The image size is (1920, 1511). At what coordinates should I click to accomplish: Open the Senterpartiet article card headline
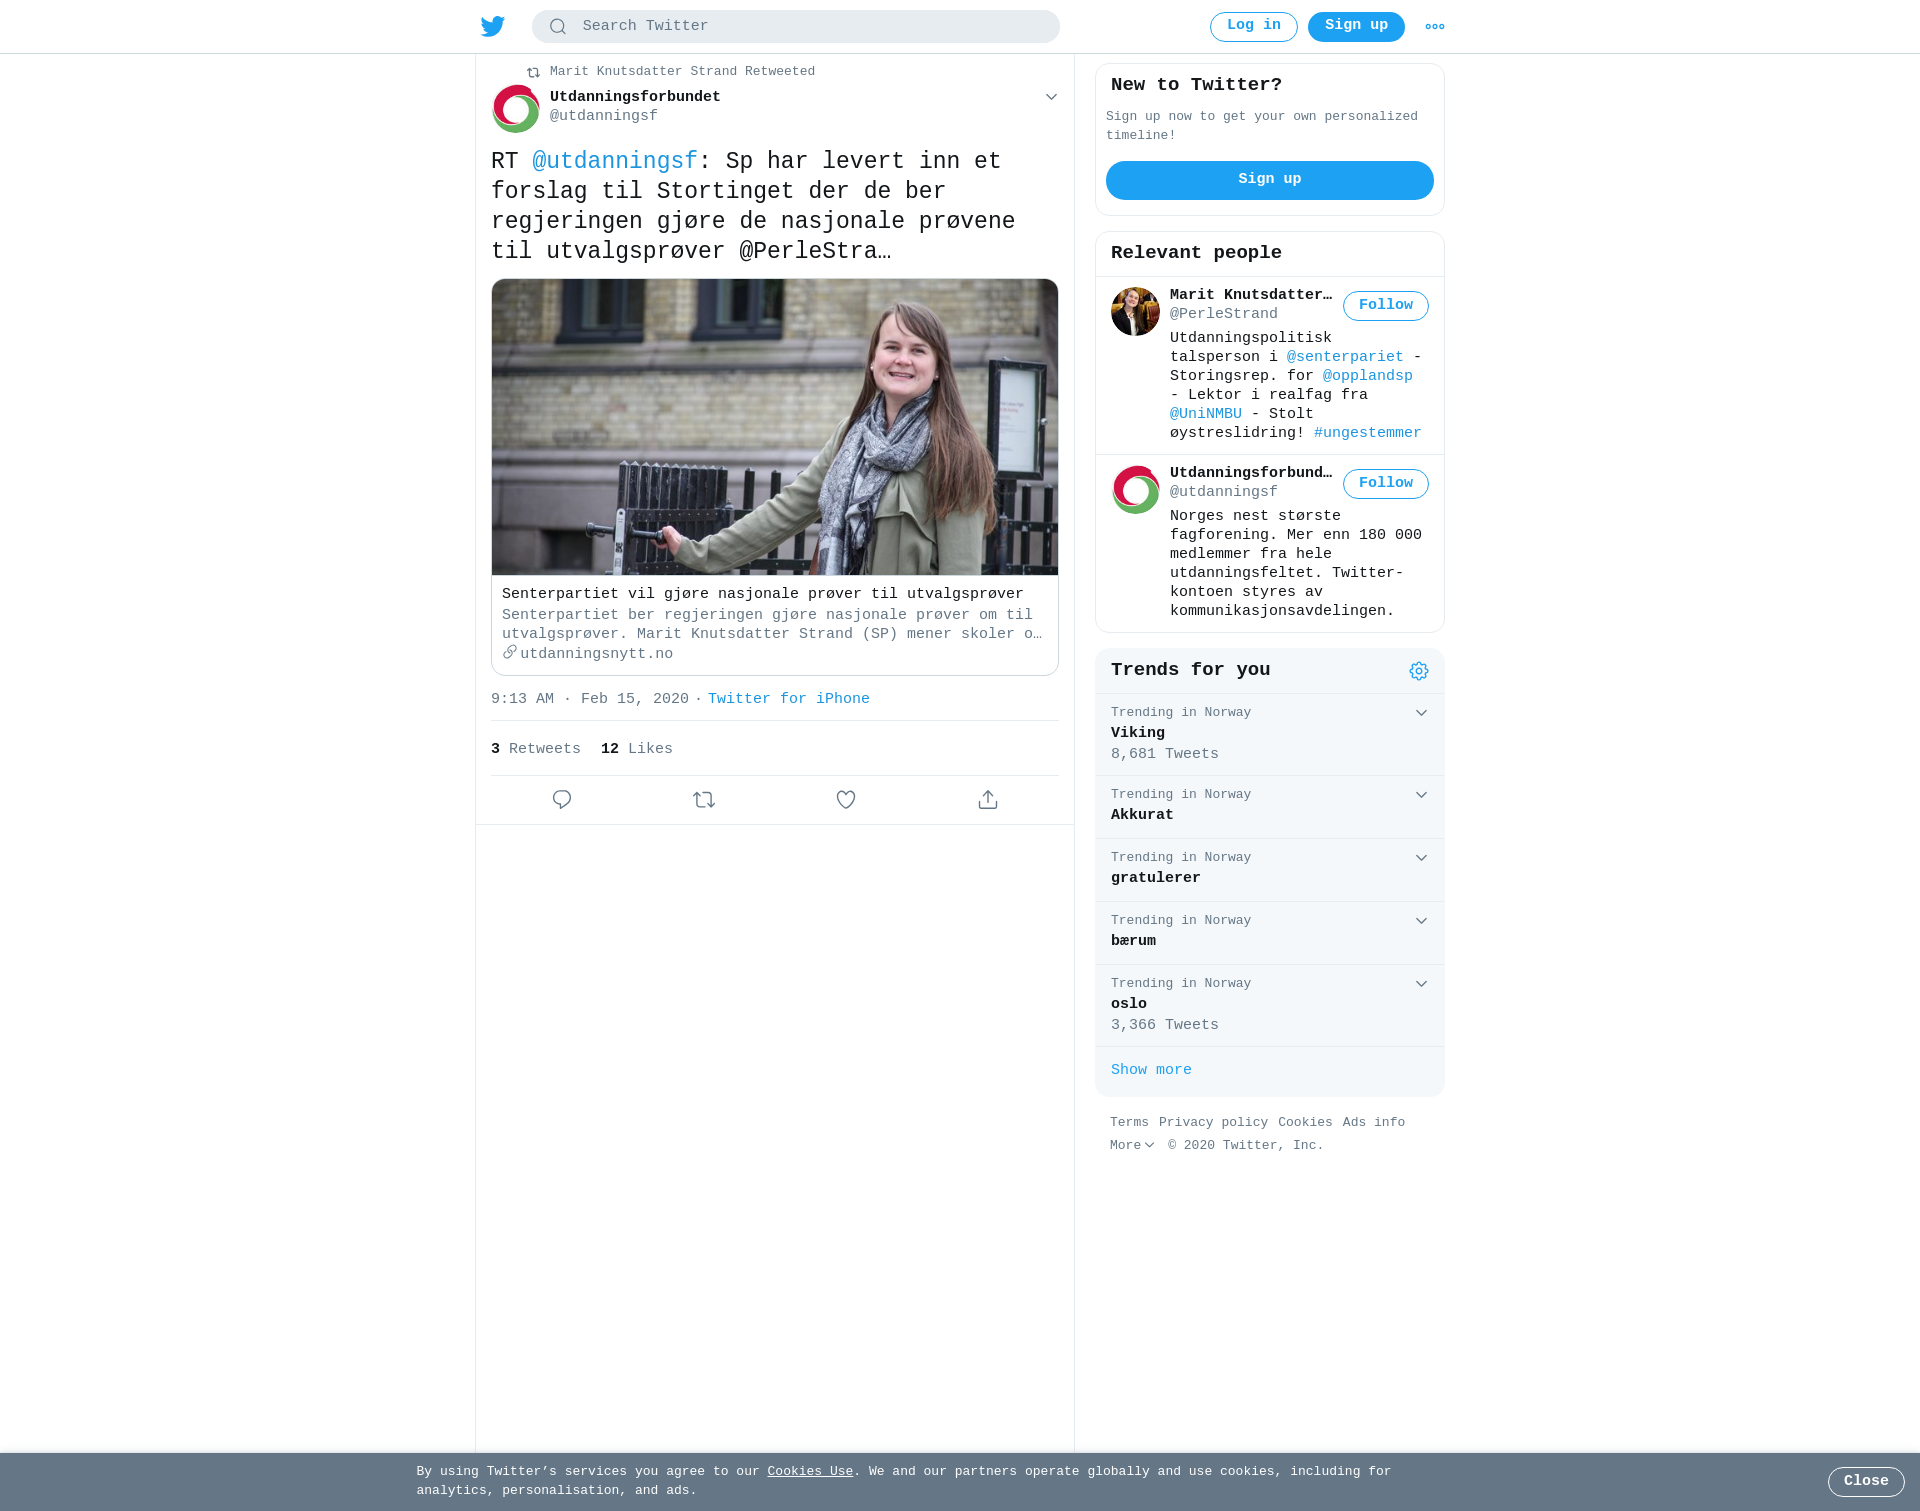[x=763, y=594]
